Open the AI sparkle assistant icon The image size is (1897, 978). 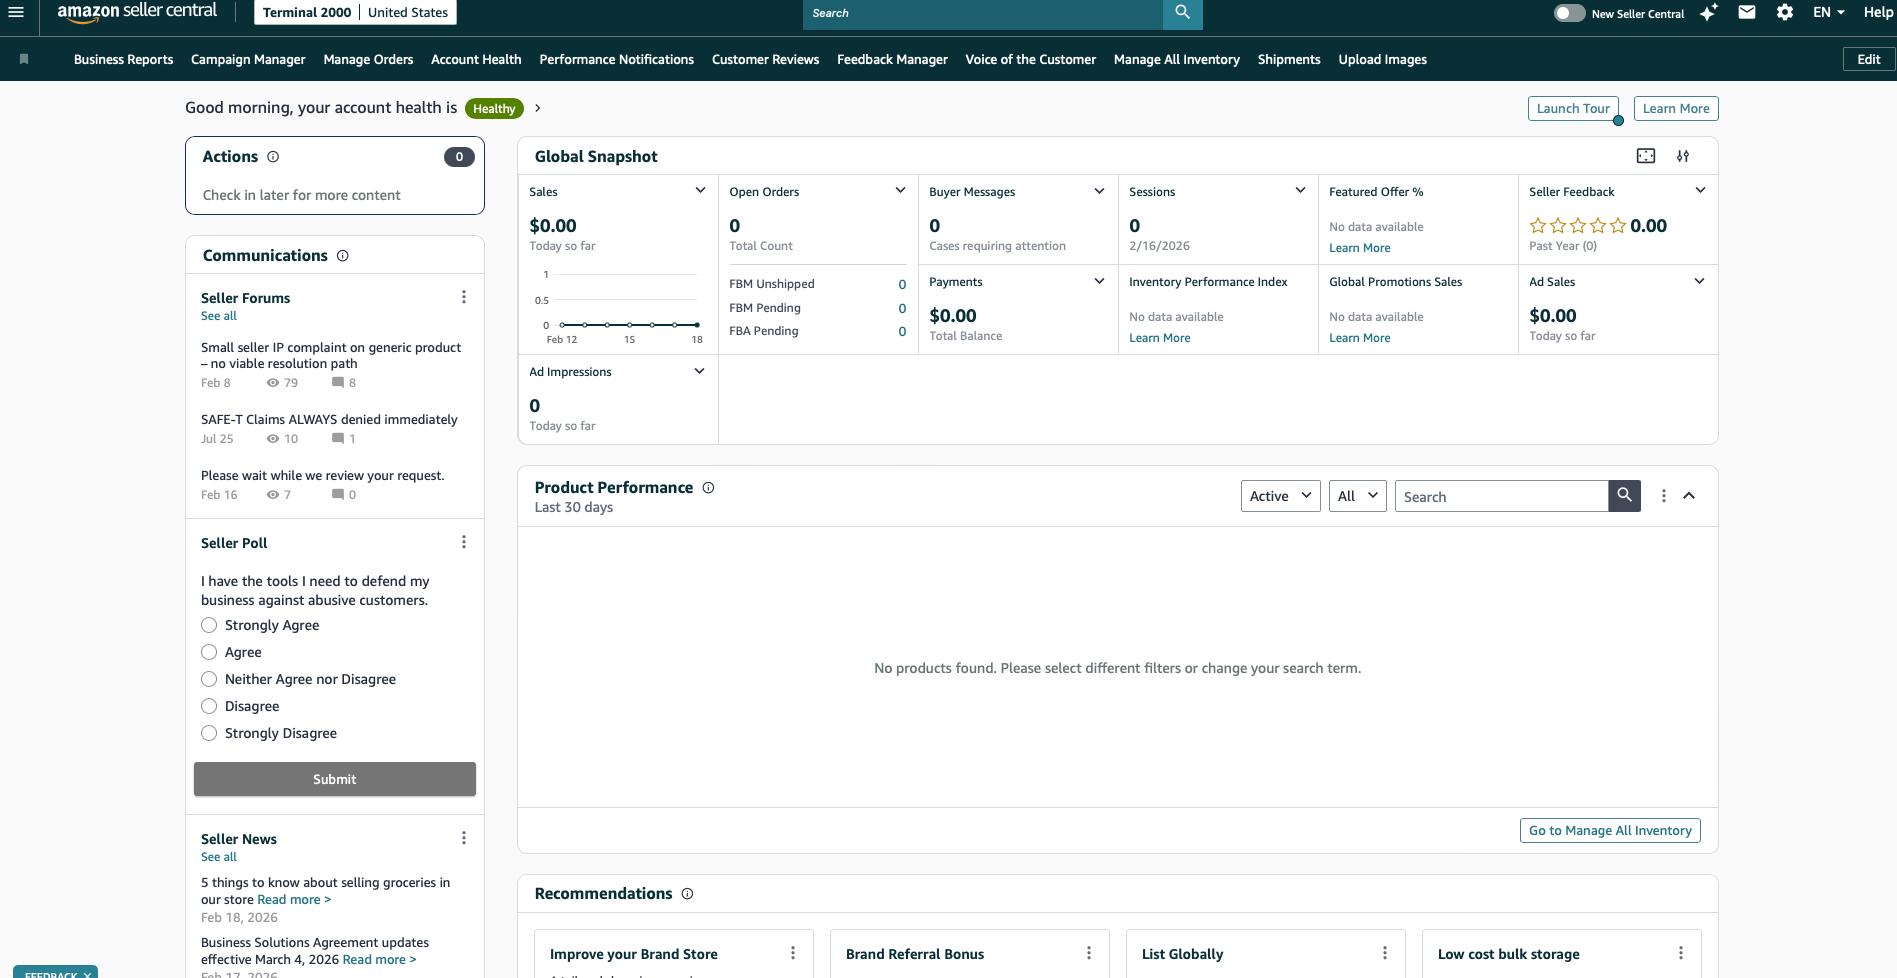(x=1709, y=12)
